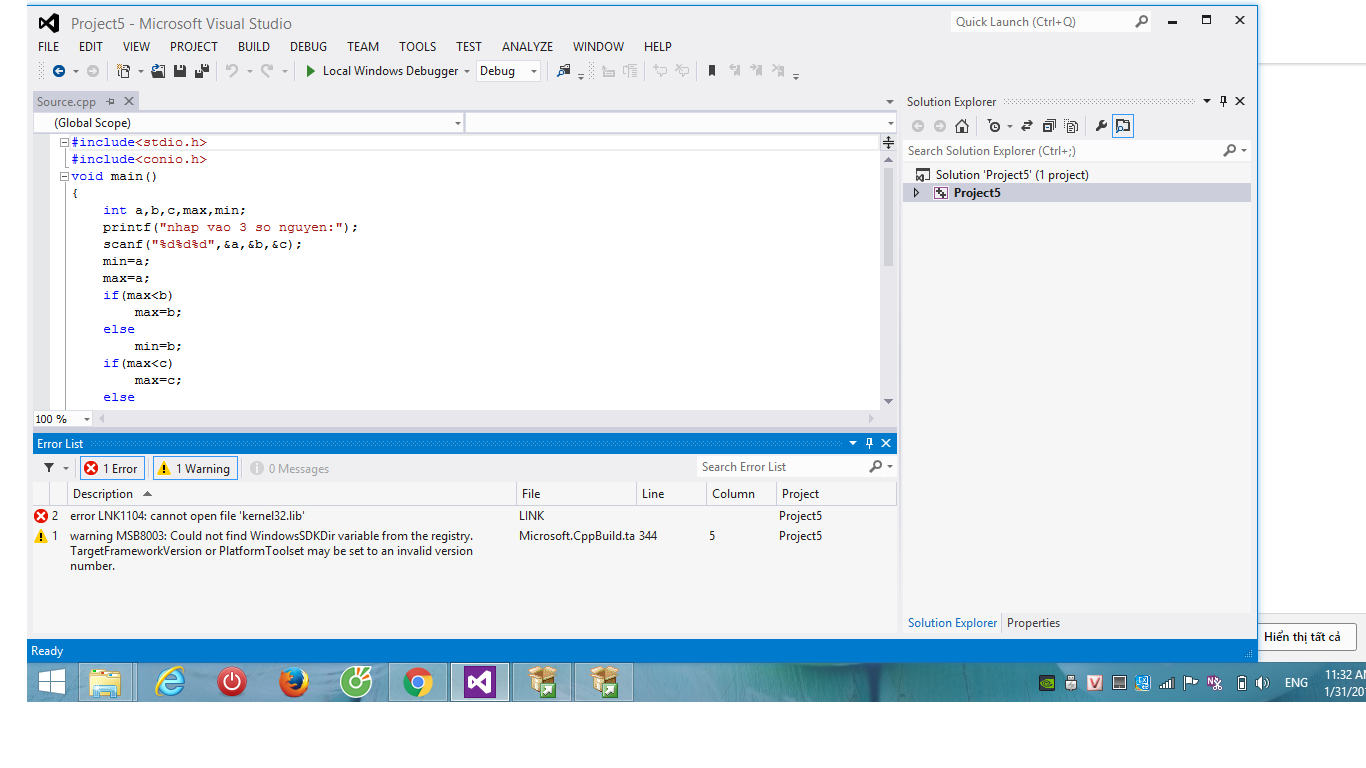Screen dimensions: 1366x768
Task: Expand the Project5 tree node
Action: [x=916, y=193]
